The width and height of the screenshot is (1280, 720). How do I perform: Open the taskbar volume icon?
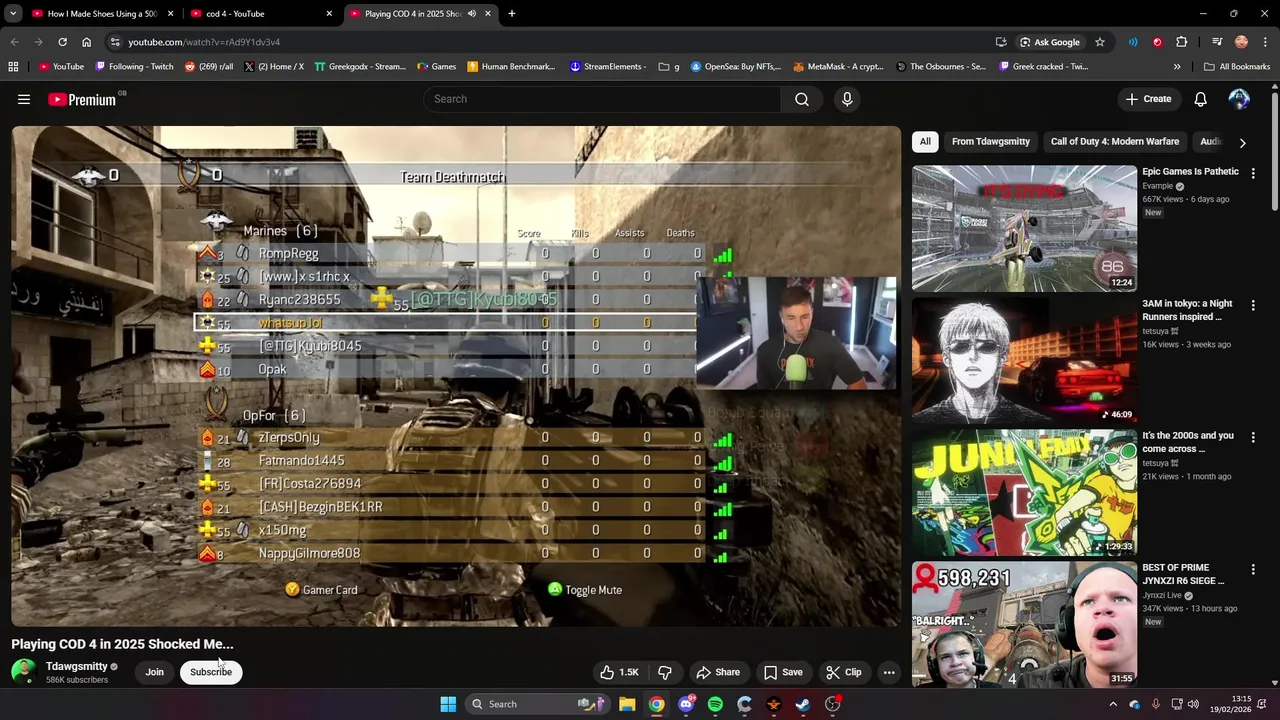(x=1192, y=704)
